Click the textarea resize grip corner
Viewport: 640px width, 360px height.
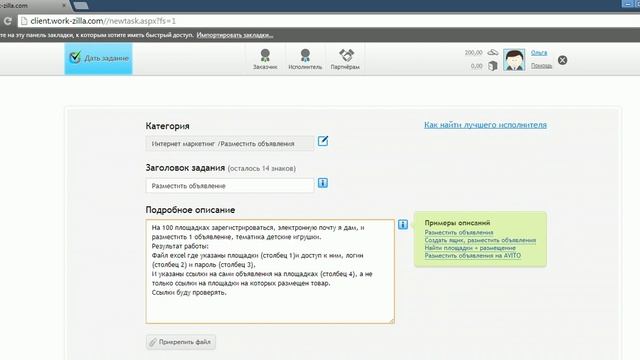tap(391, 321)
